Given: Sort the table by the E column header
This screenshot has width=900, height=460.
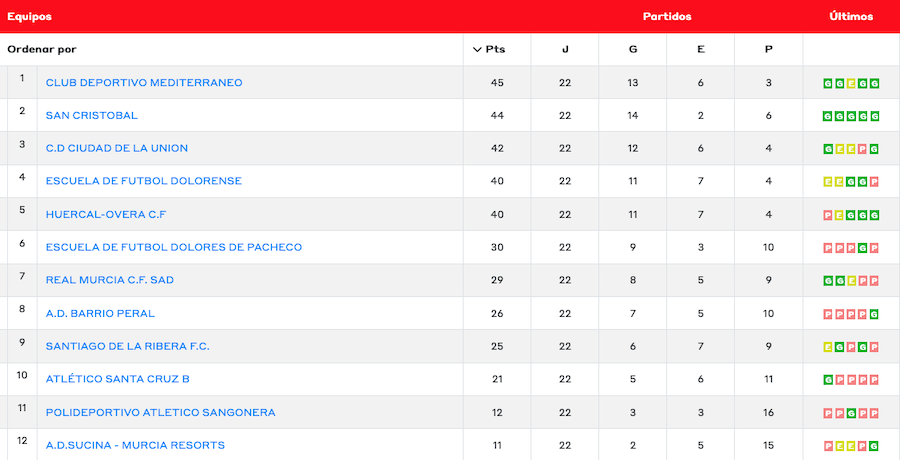Looking at the screenshot, I should pyautogui.click(x=701, y=49).
